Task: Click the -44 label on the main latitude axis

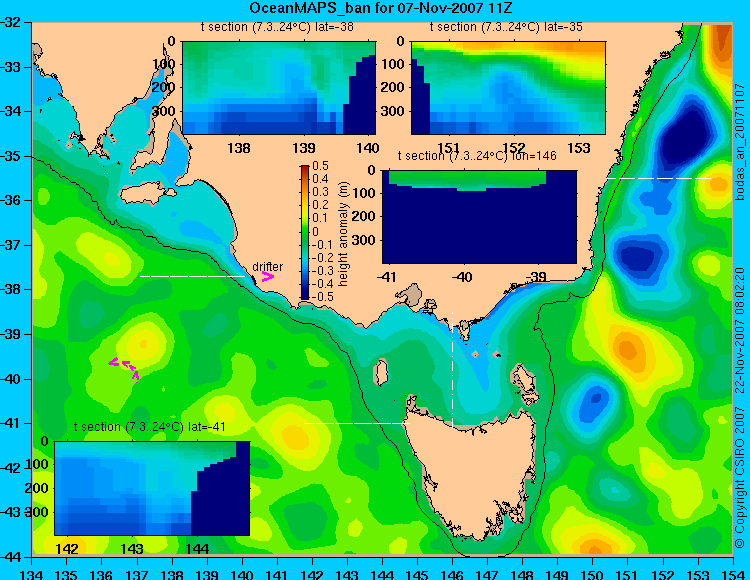Action: click(11, 557)
